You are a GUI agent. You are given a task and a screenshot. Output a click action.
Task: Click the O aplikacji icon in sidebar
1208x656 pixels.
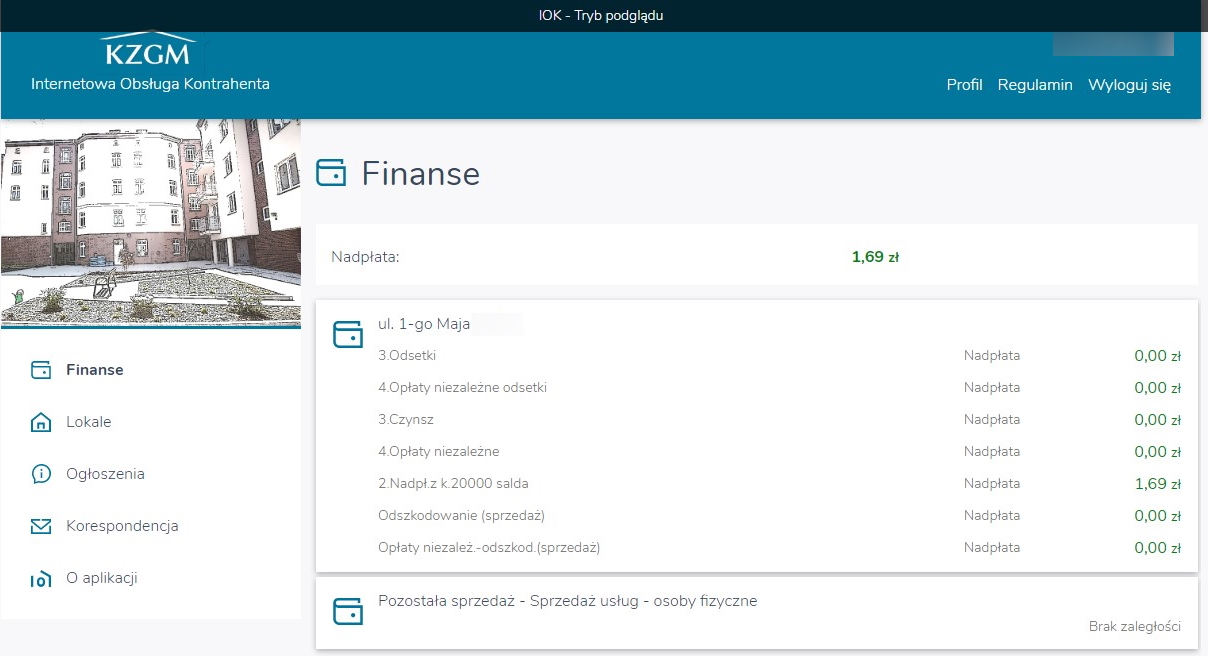(x=41, y=578)
